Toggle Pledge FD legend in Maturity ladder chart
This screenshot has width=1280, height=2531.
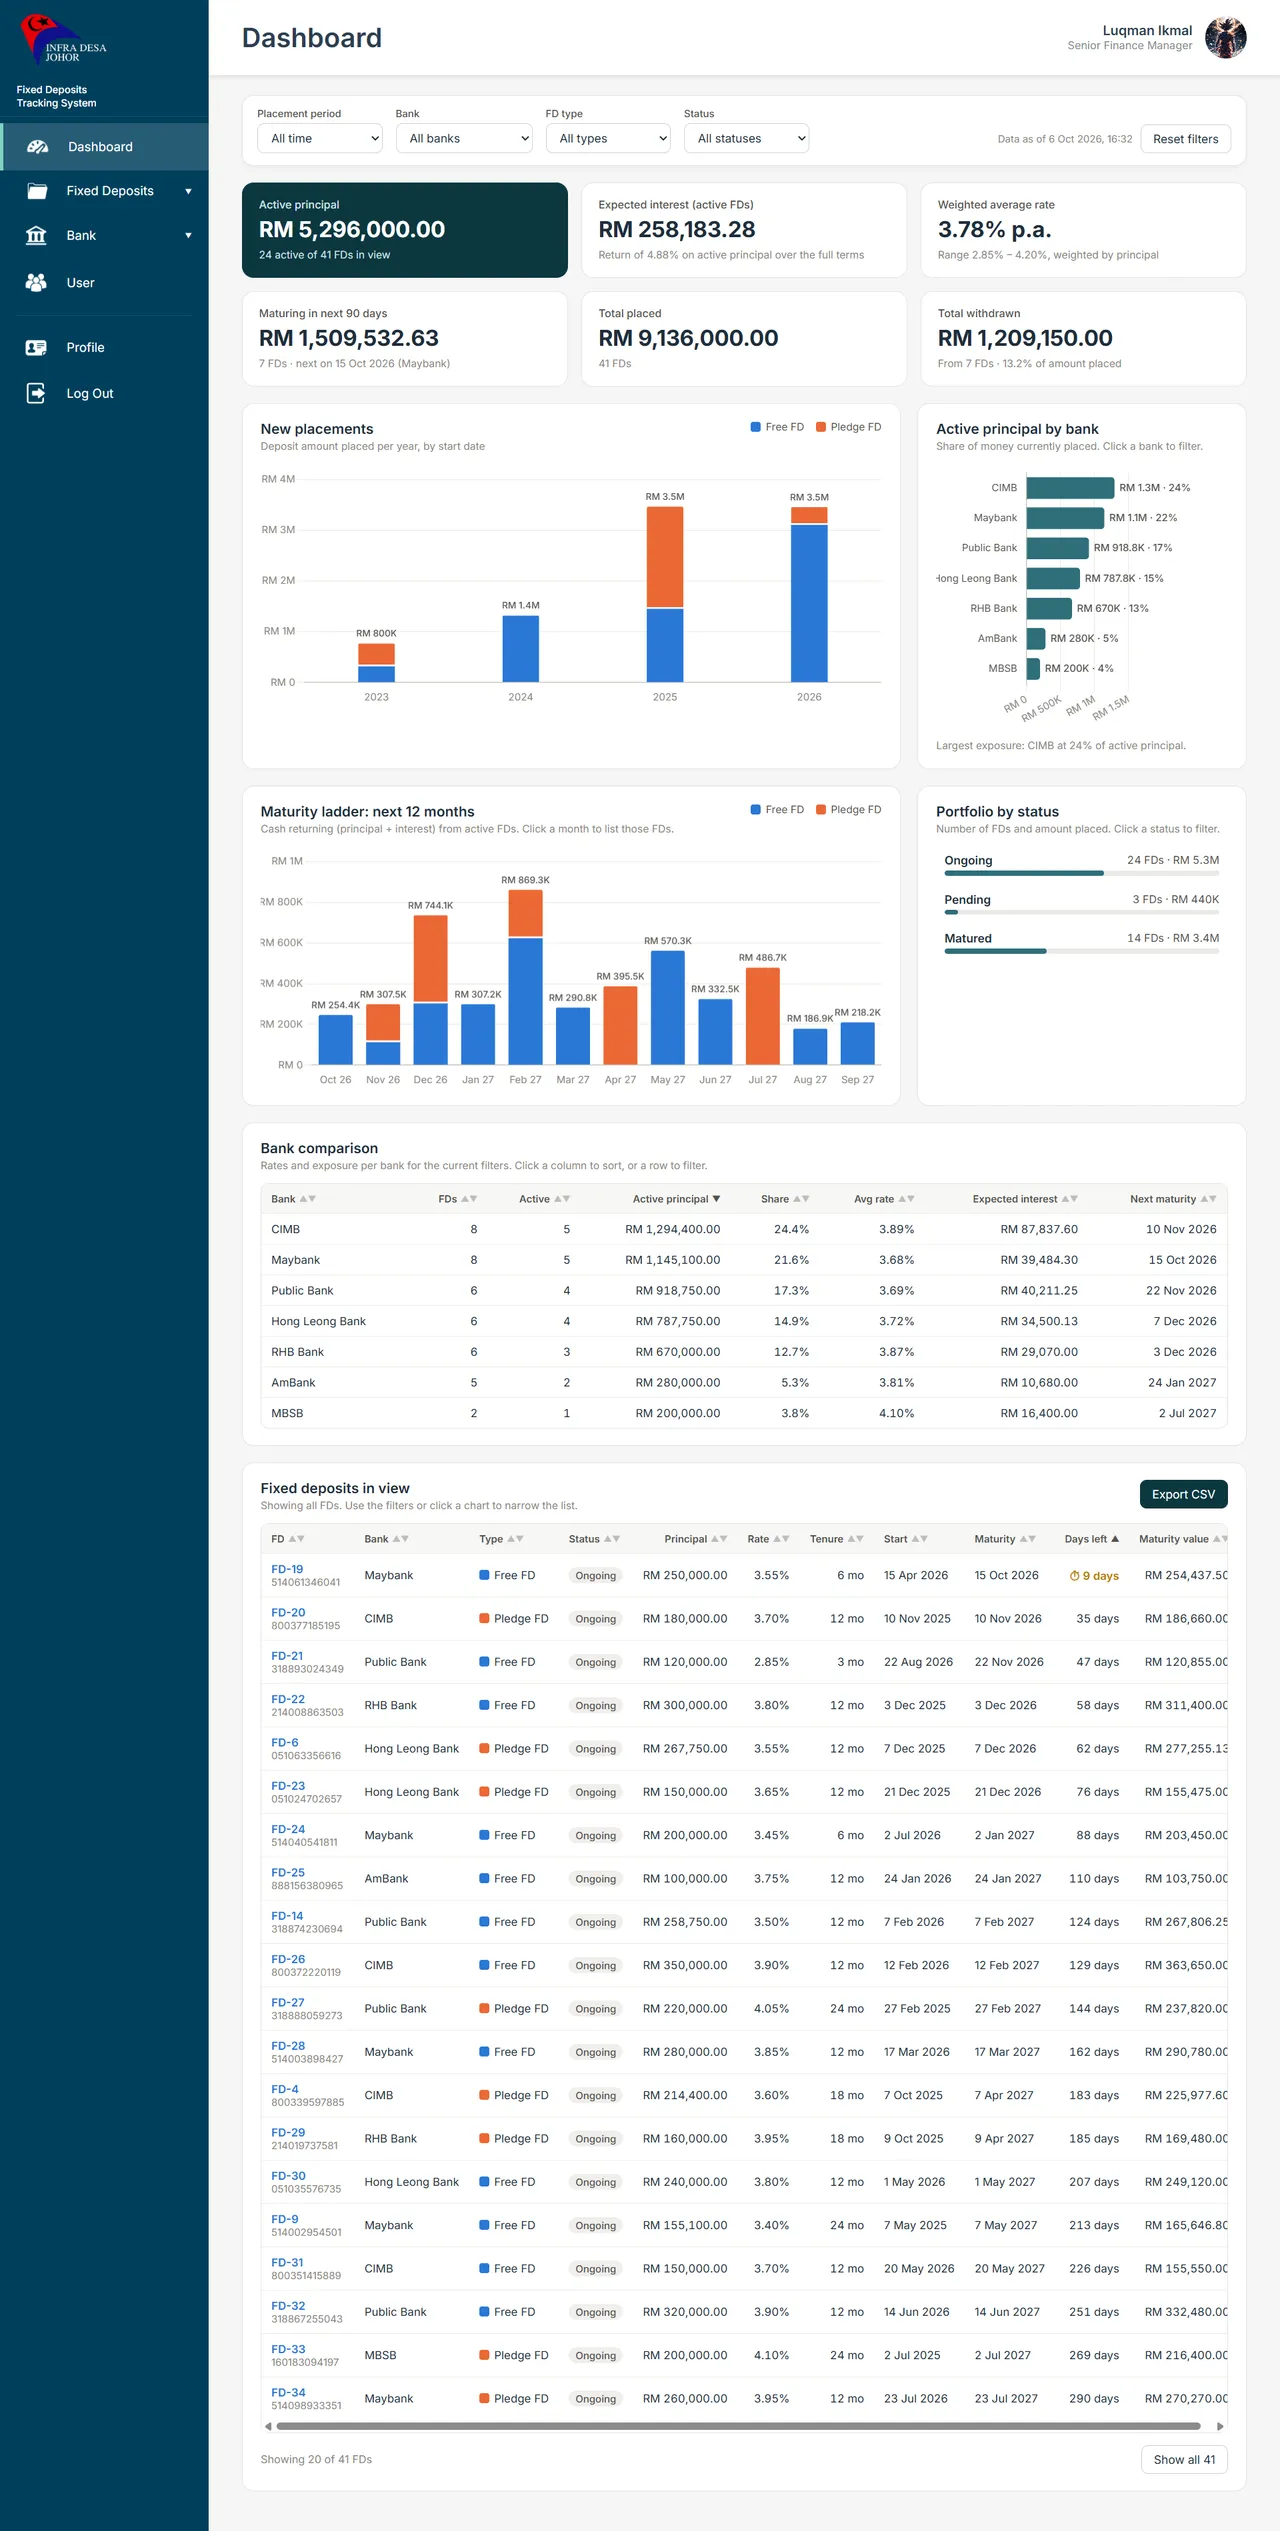click(x=848, y=810)
